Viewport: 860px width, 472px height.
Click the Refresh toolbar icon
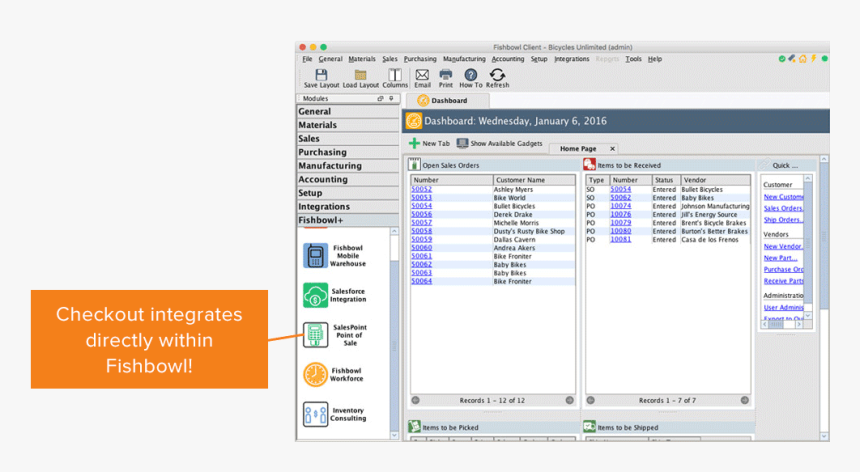point(497,75)
